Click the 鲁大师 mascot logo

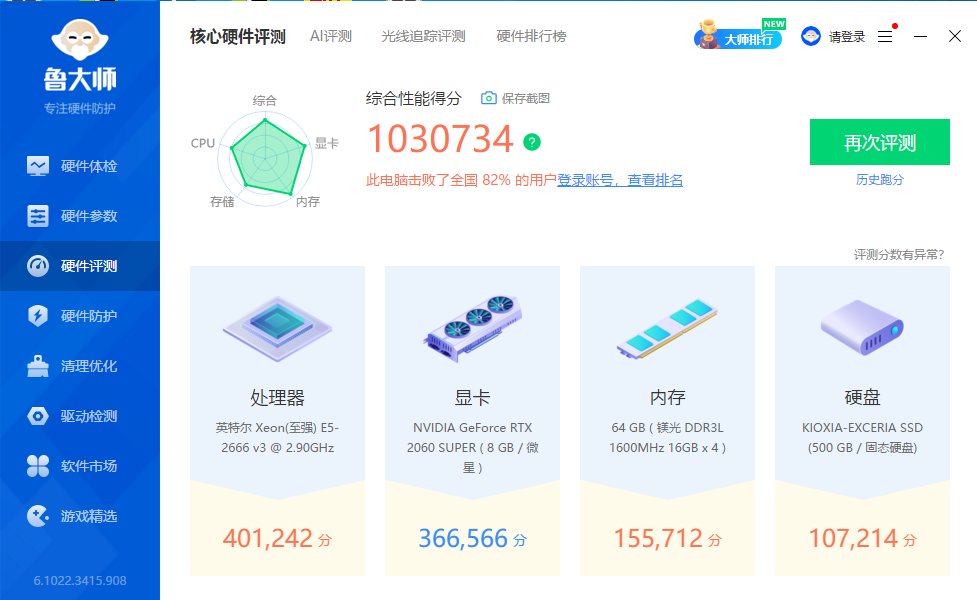pyautogui.click(x=80, y=39)
